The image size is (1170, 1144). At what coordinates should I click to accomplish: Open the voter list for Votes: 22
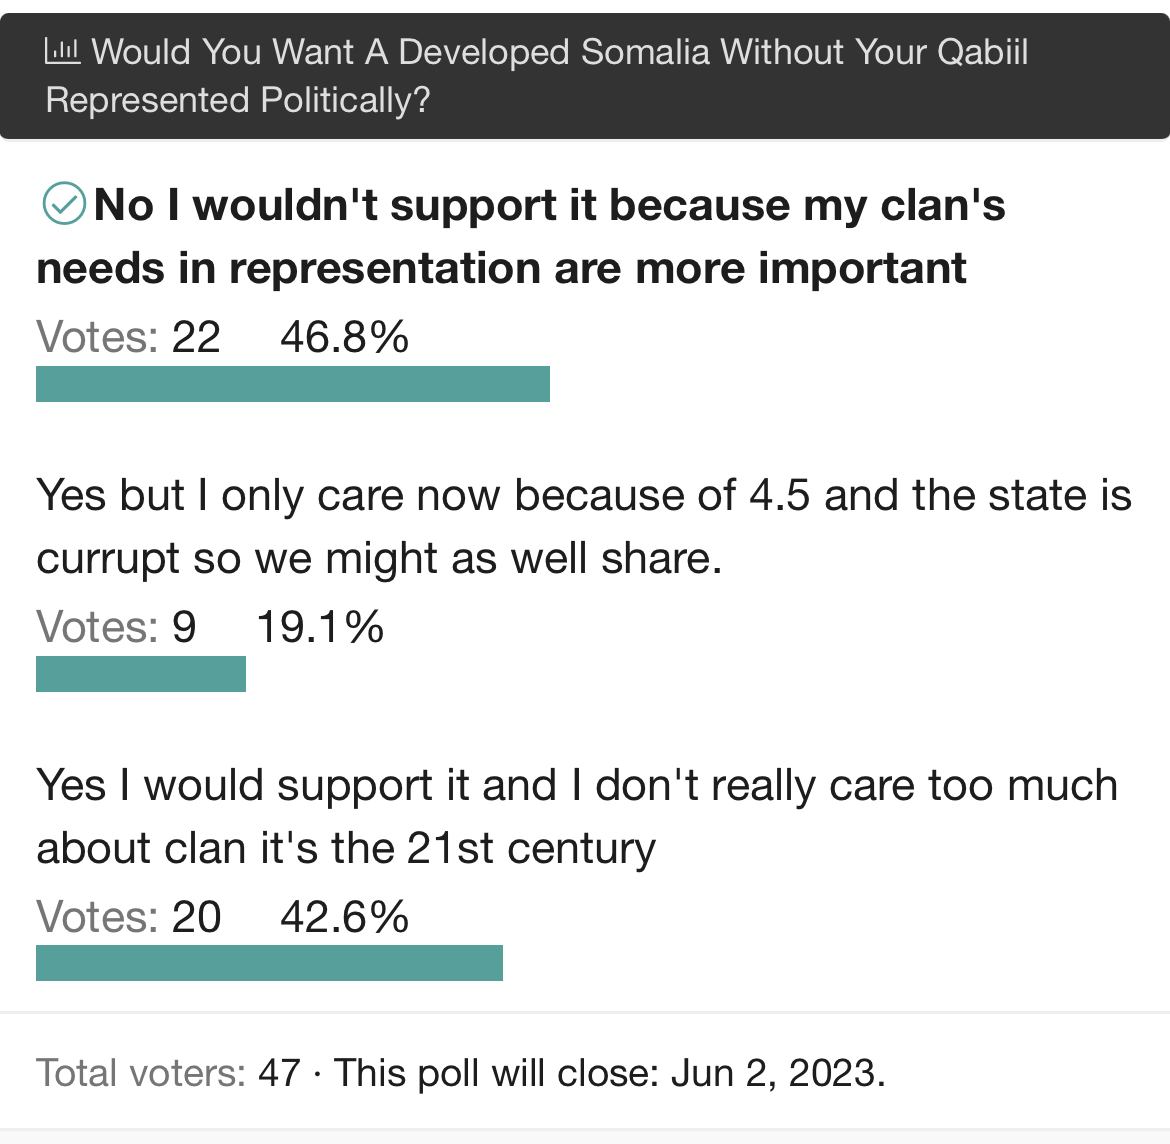coord(128,337)
